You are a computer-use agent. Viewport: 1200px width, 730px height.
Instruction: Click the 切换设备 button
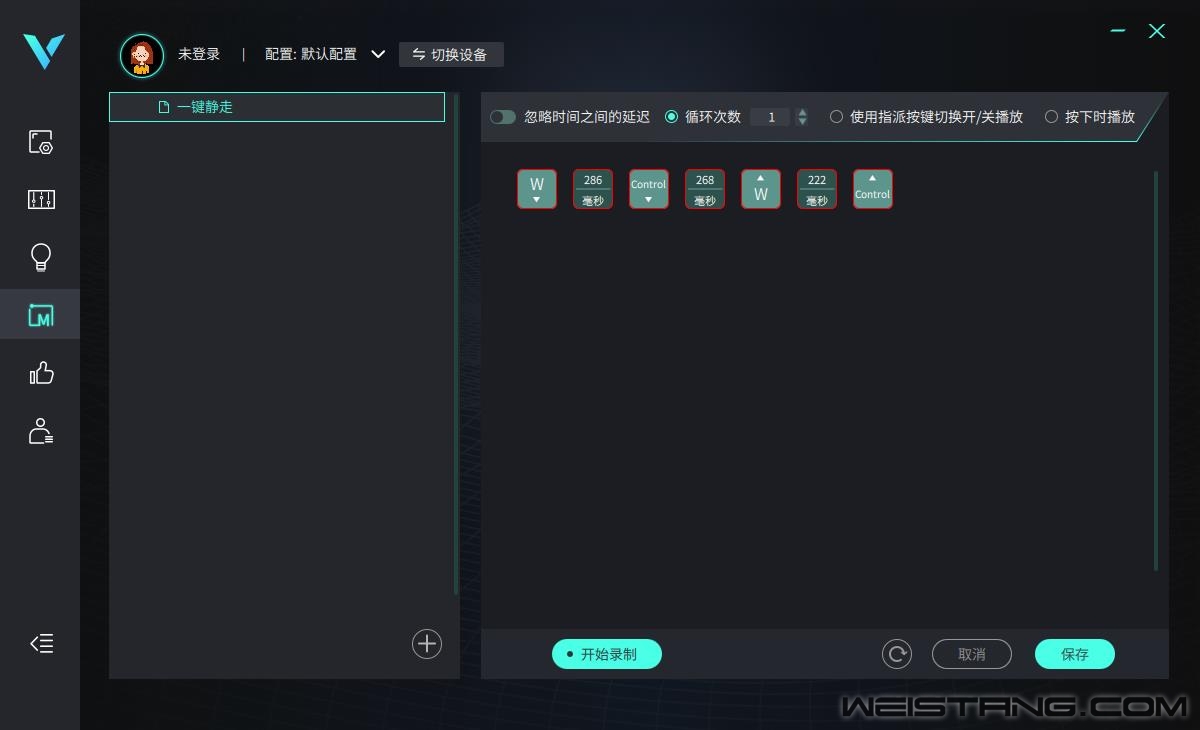[x=451, y=54]
